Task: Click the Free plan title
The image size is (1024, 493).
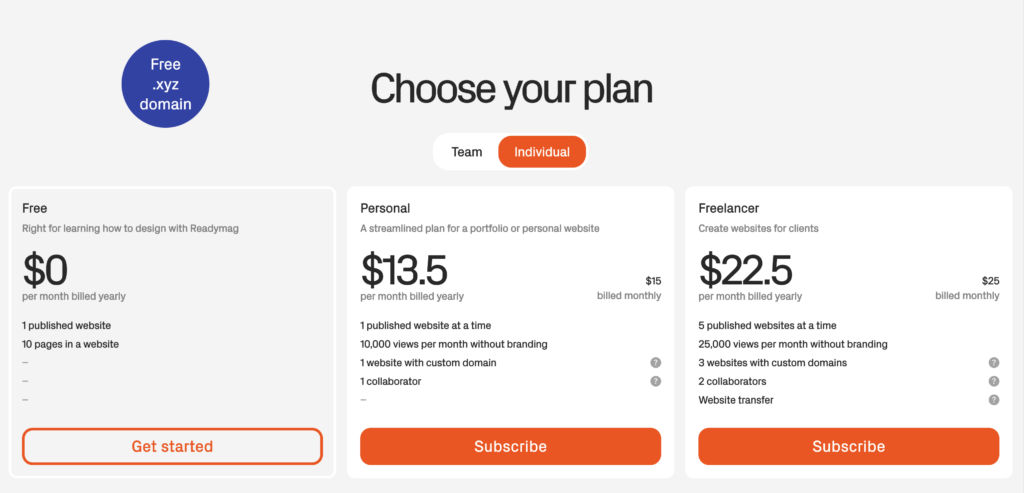Action: (35, 209)
